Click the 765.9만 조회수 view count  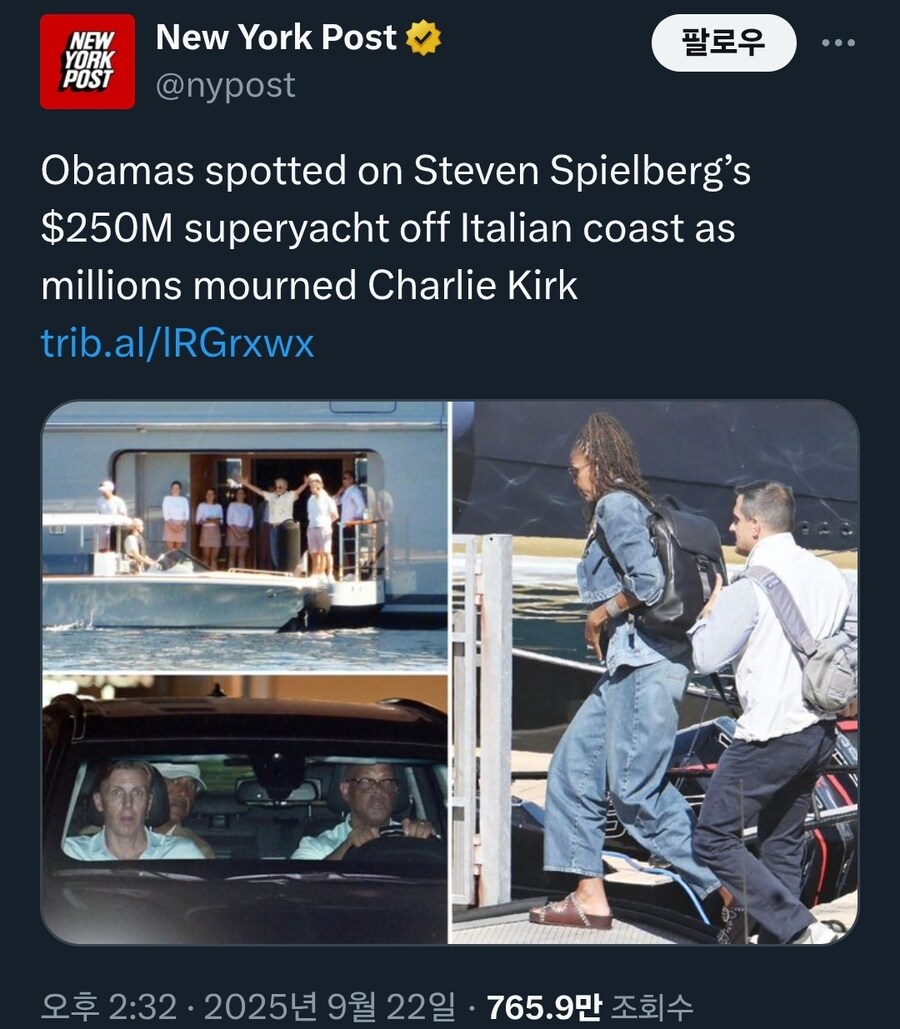(x=589, y=1006)
